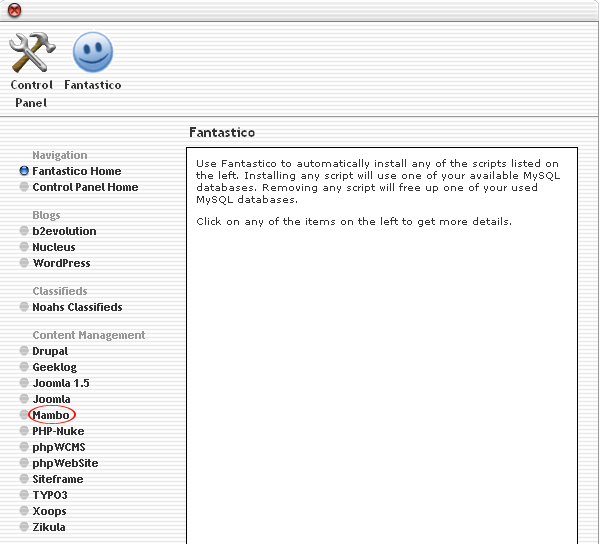Open the Control Panel wrench and hammer icon

tap(32, 52)
